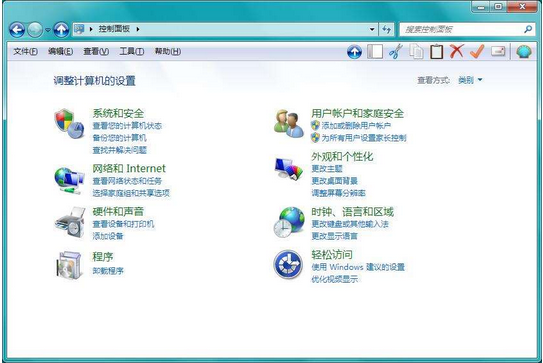Click the red X Delete toolbar icon

tap(457, 51)
